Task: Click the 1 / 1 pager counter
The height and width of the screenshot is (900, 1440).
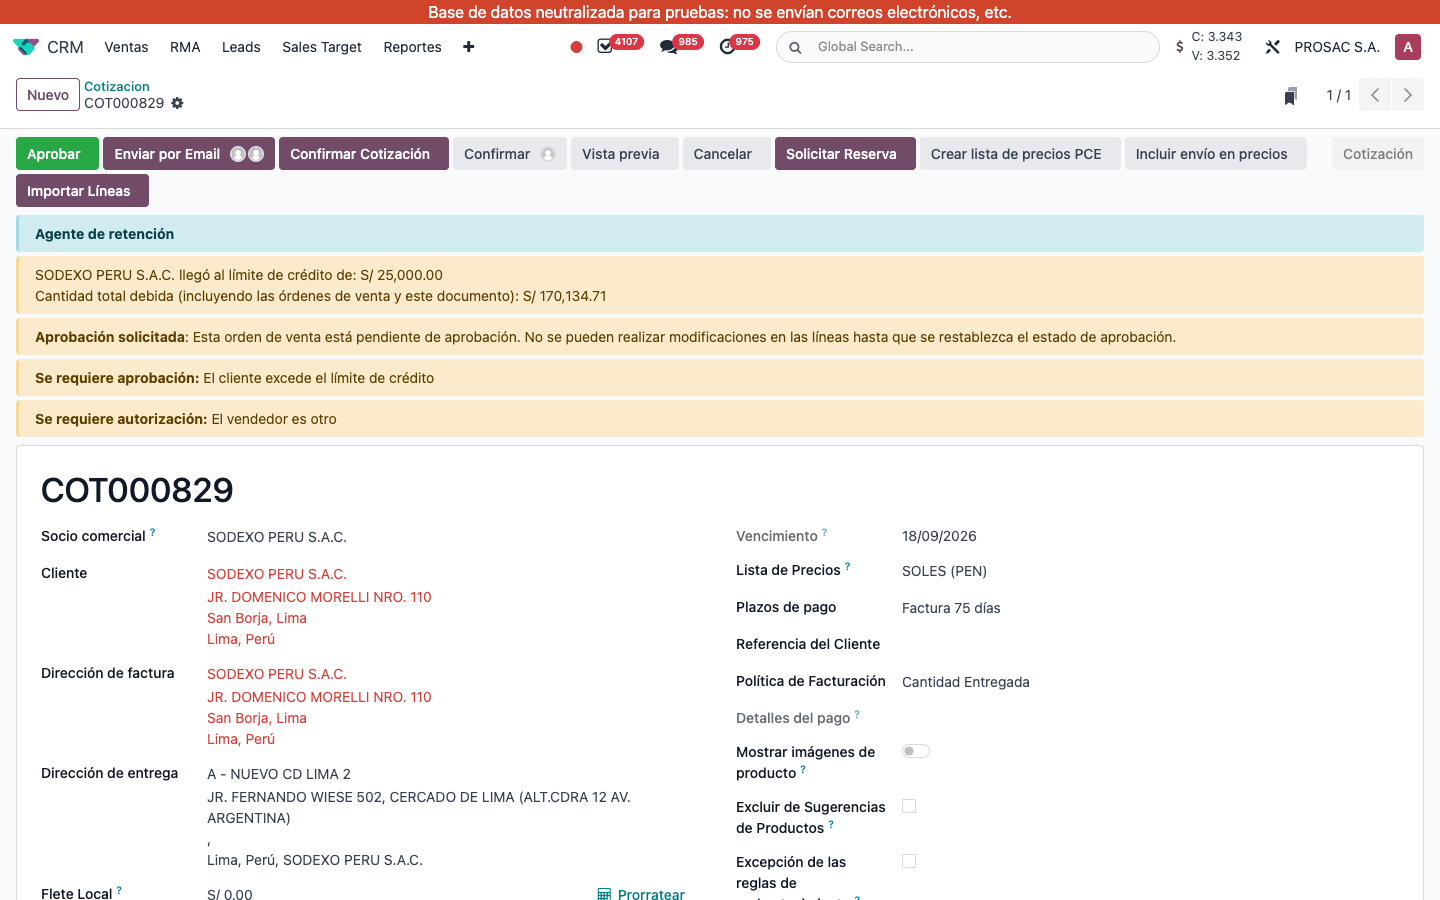Action: (1338, 95)
